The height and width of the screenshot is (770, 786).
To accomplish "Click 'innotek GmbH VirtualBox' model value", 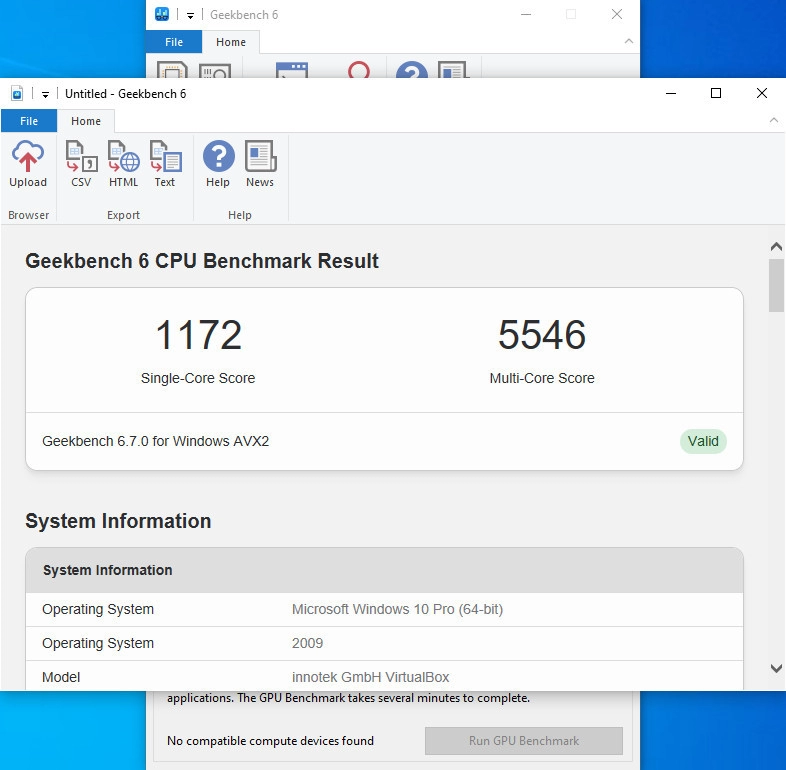I will pos(370,677).
